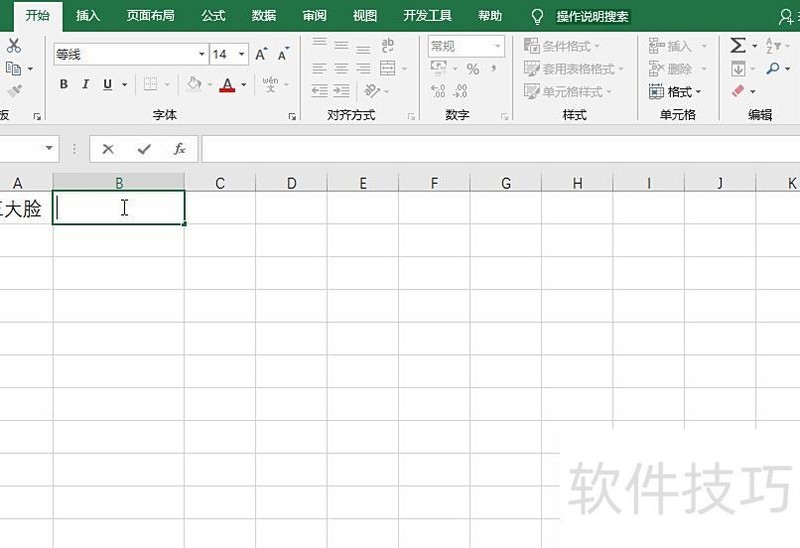Apply Comma Style
The image size is (800, 548).
point(493,68)
